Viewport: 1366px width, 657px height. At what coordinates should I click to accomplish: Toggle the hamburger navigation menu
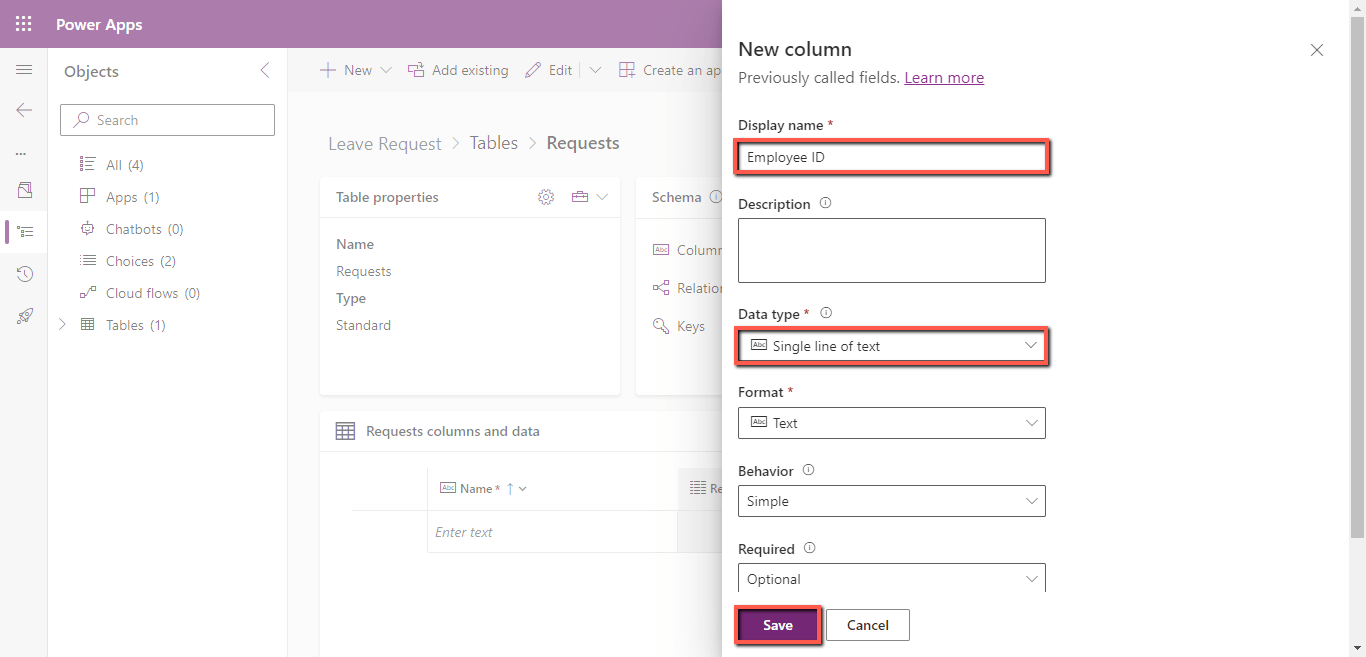click(24, 70)
